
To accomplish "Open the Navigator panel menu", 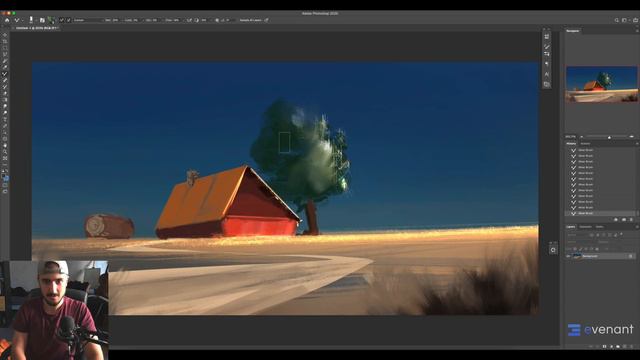I will coord(637,31).
